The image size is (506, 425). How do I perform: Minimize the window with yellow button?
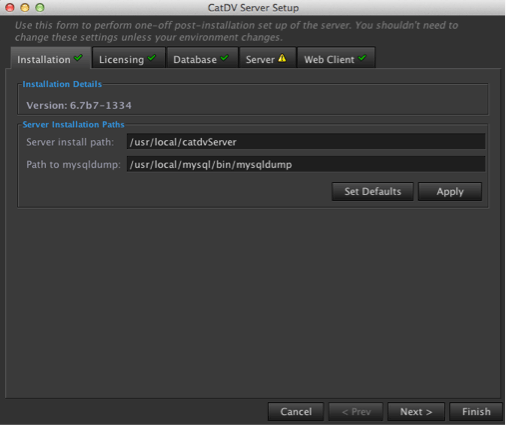point(25,7)
